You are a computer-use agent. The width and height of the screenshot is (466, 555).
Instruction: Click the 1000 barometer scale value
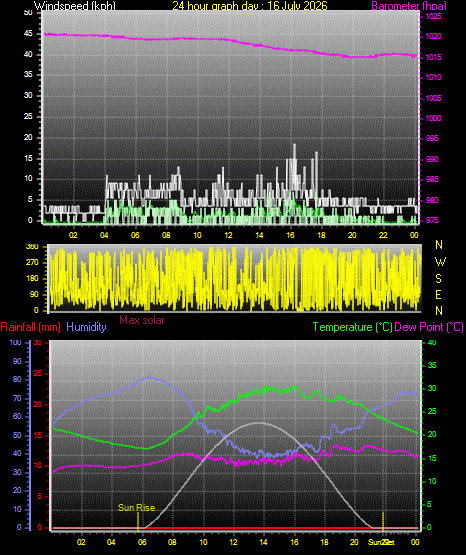(433, 118)
